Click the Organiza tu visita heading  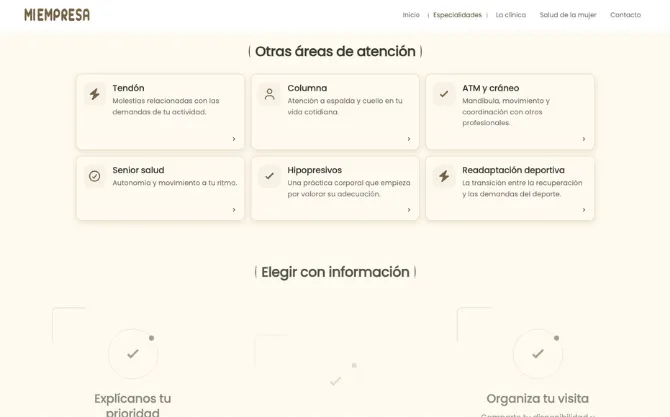click(538, 399)
